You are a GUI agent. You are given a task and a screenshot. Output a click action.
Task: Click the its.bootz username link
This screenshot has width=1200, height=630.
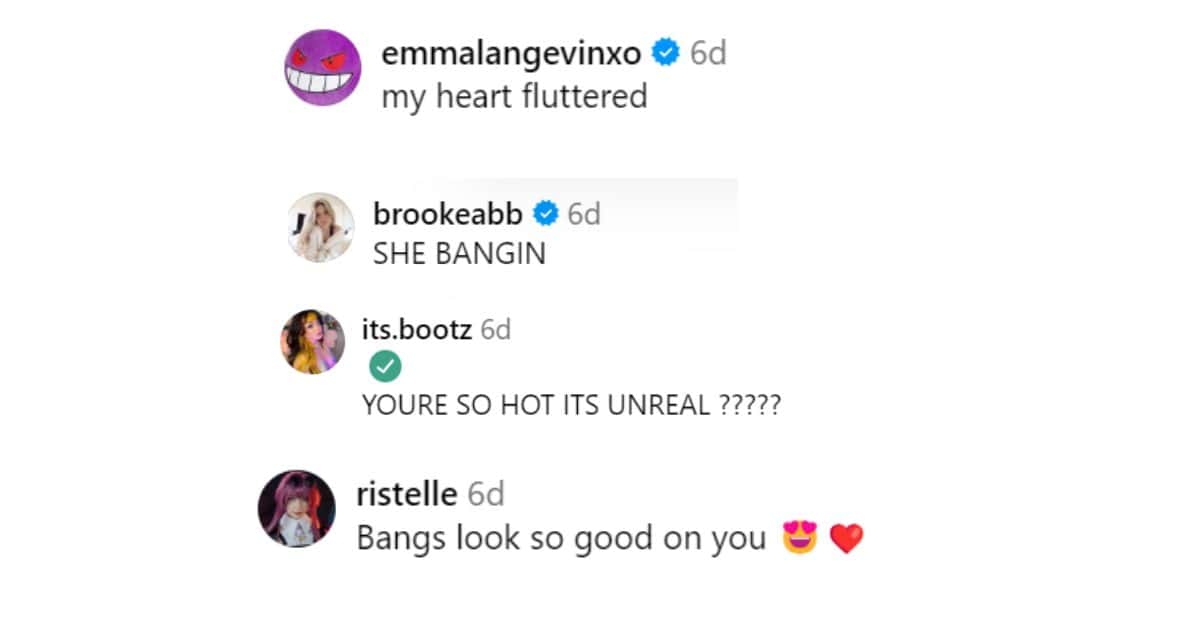point(416,329)
